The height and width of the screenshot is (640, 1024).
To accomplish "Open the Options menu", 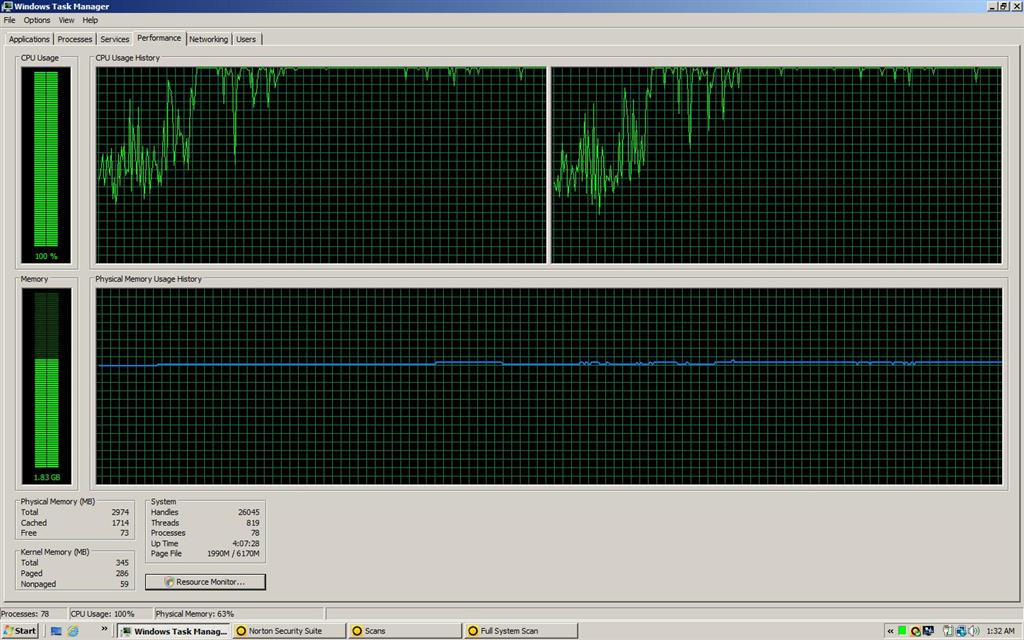I will pos(37,20).
